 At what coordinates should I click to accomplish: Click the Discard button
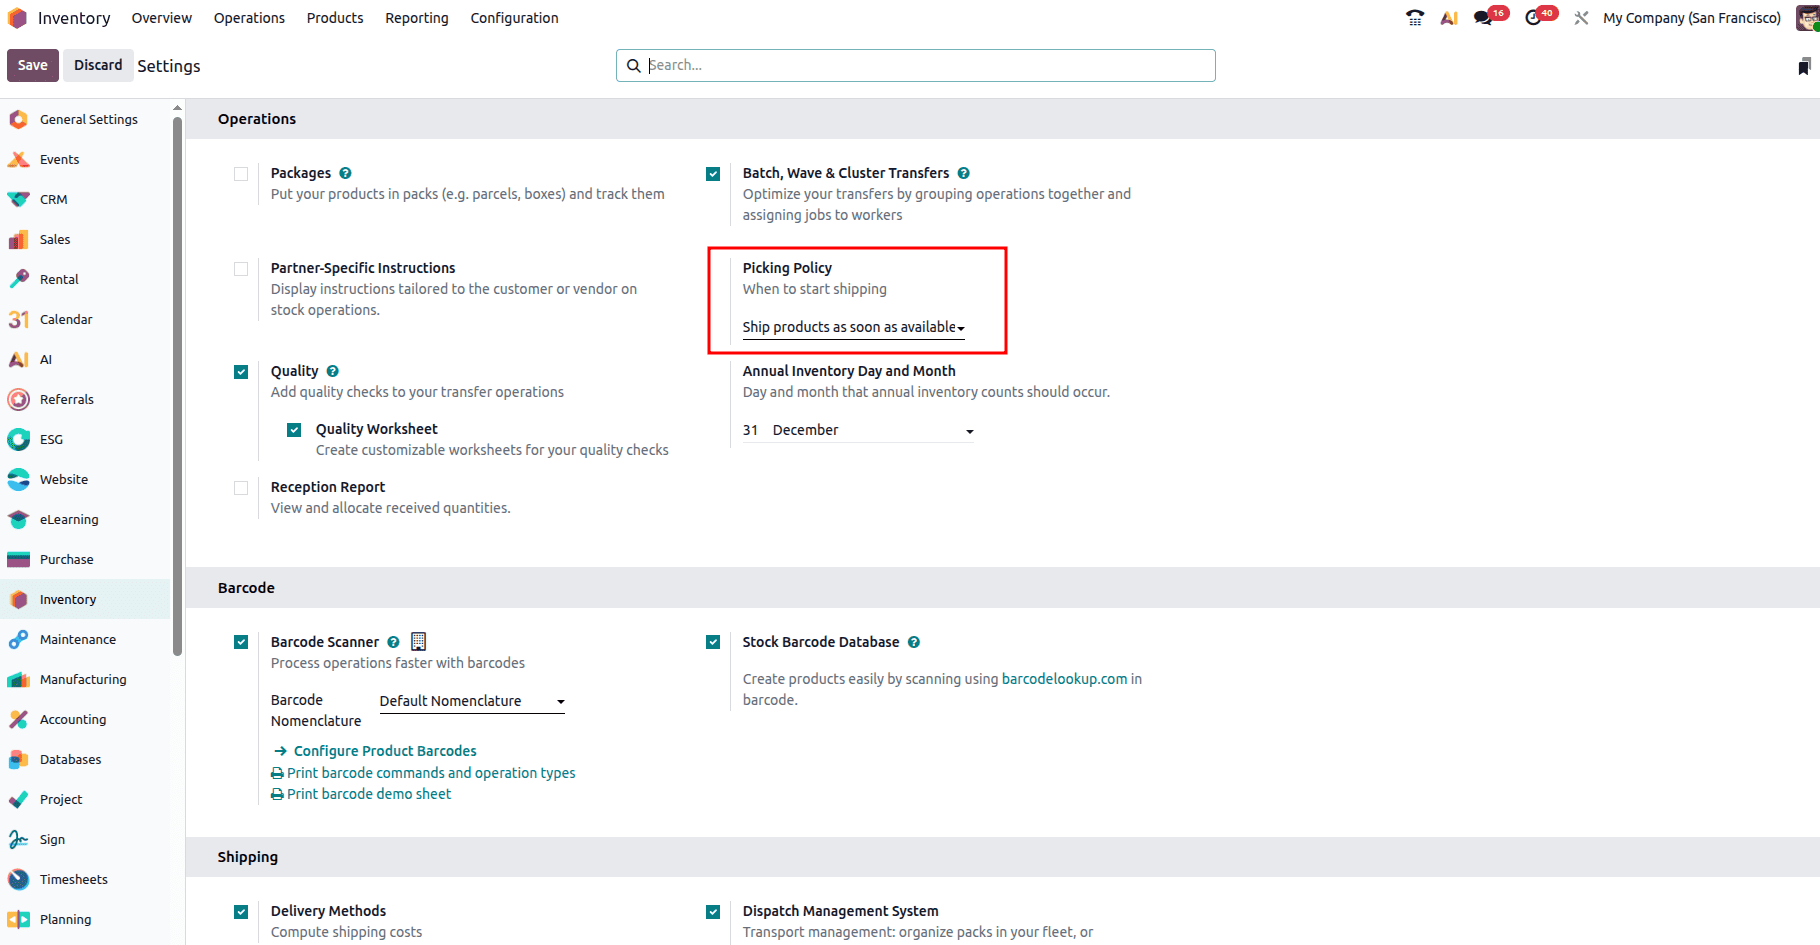tap(98, 65)
